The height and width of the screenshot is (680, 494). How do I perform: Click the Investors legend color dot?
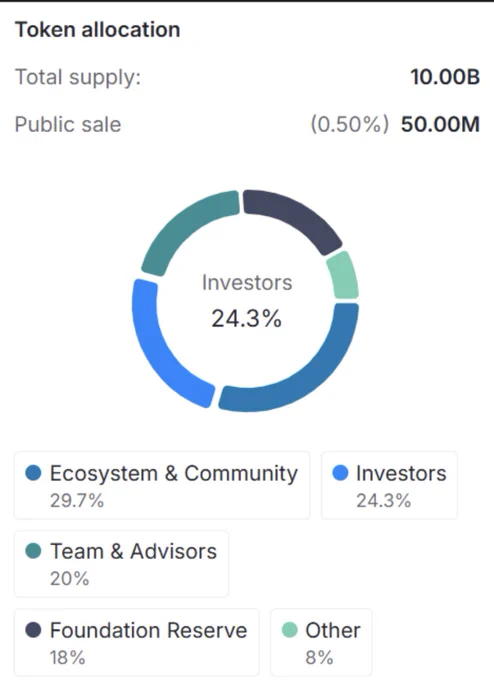click(340, 473)
